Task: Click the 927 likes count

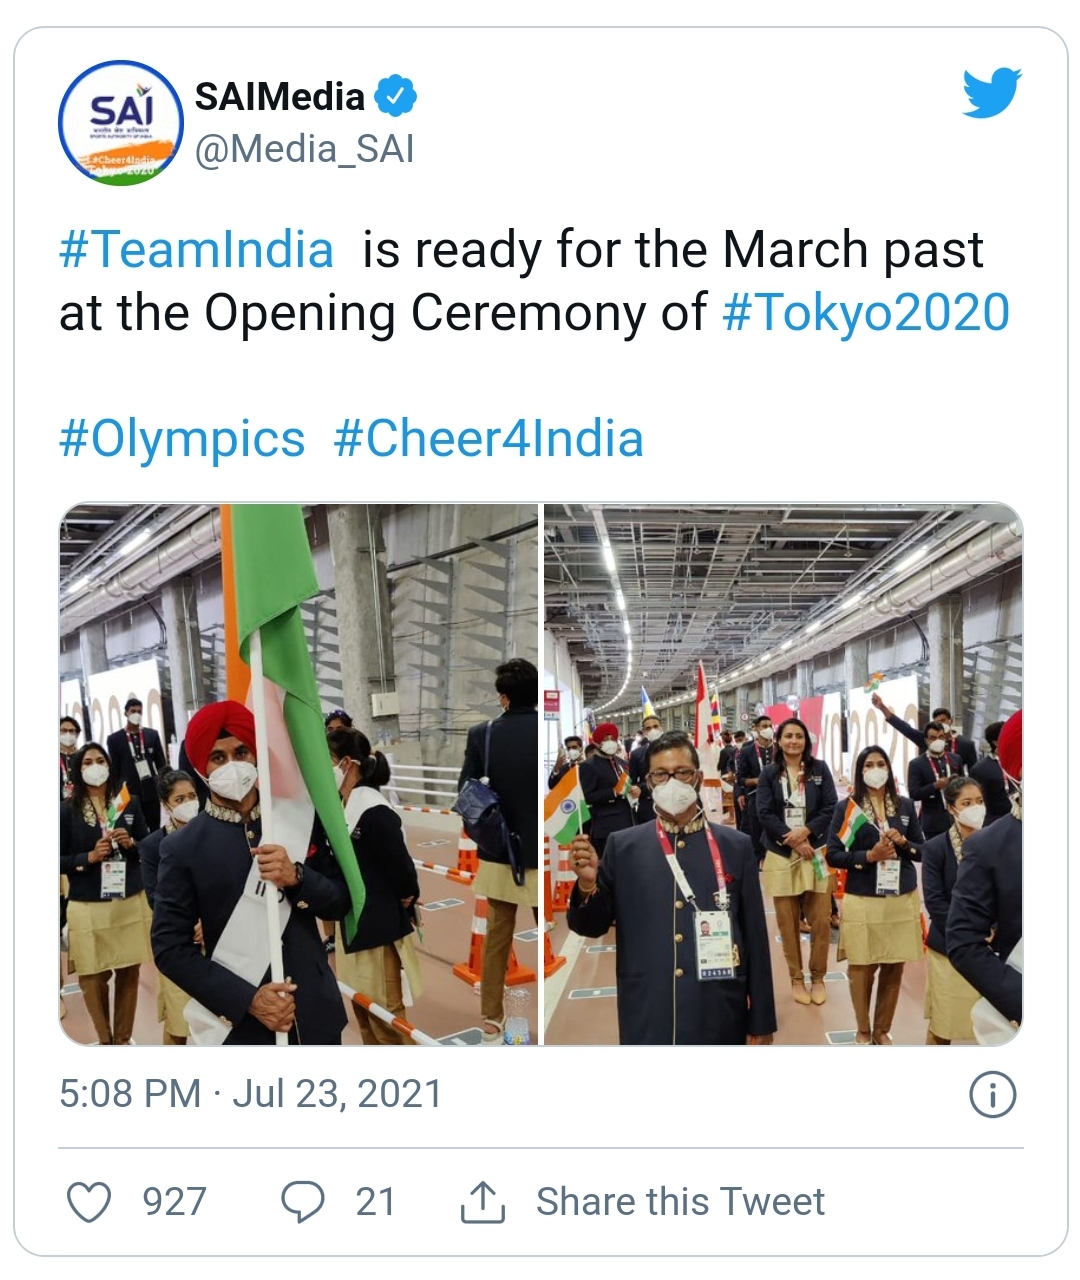Action: 174,1201
